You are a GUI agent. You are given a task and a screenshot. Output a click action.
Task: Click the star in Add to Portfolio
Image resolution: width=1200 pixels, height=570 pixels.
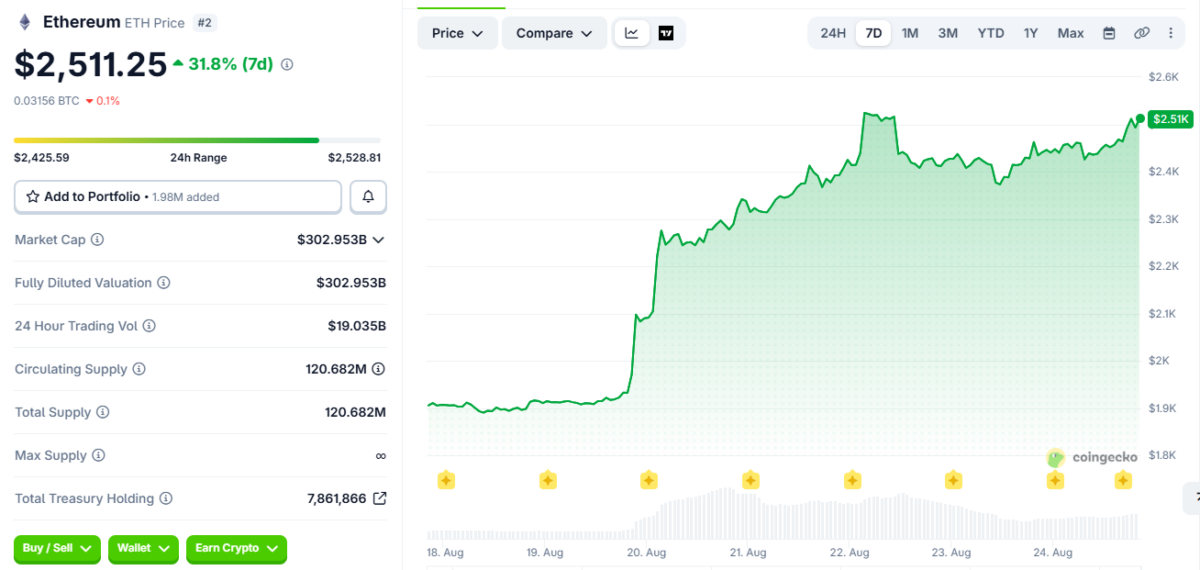click(x=33, y=197)
